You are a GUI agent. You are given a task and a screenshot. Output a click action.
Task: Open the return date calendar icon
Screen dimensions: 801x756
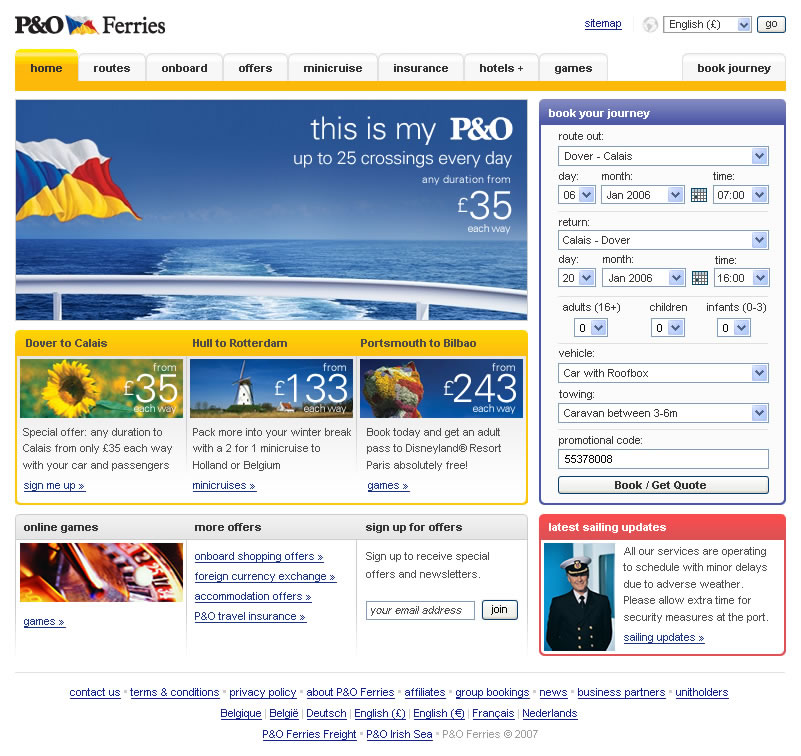pos(699,278)
